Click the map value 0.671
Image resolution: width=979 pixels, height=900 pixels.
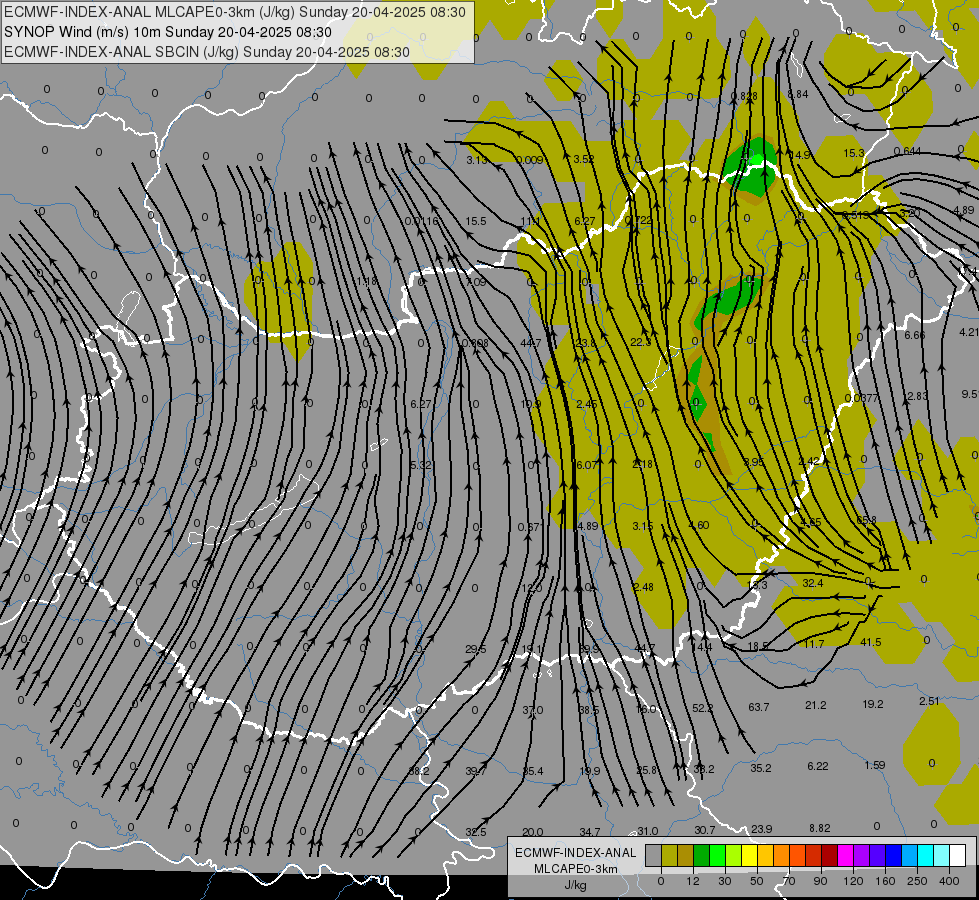coord(529,527)
